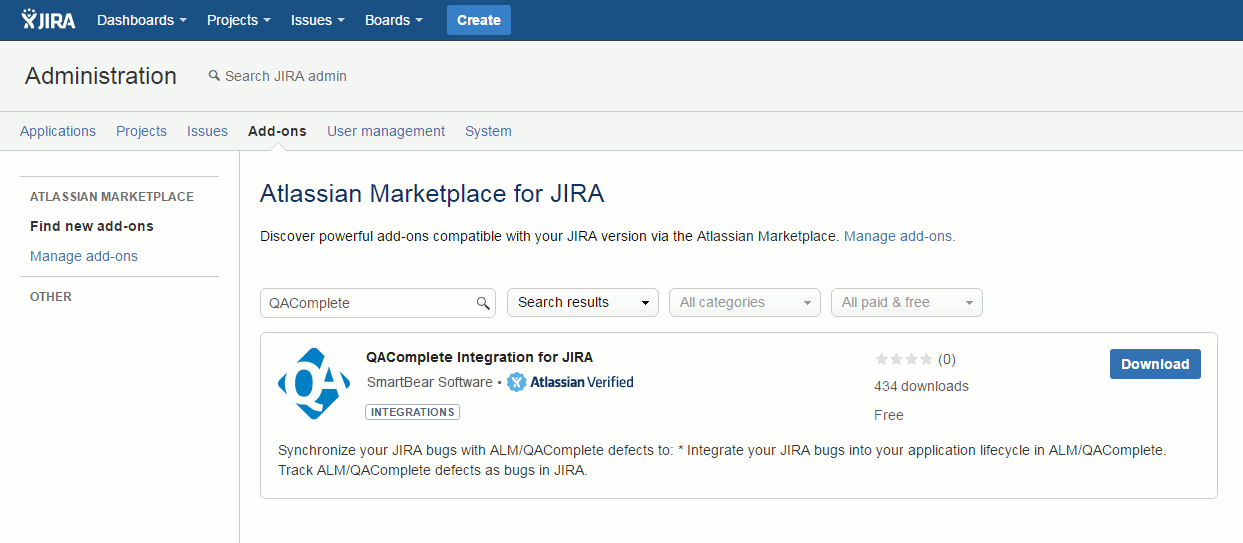Switch to the User management tab

386,131
